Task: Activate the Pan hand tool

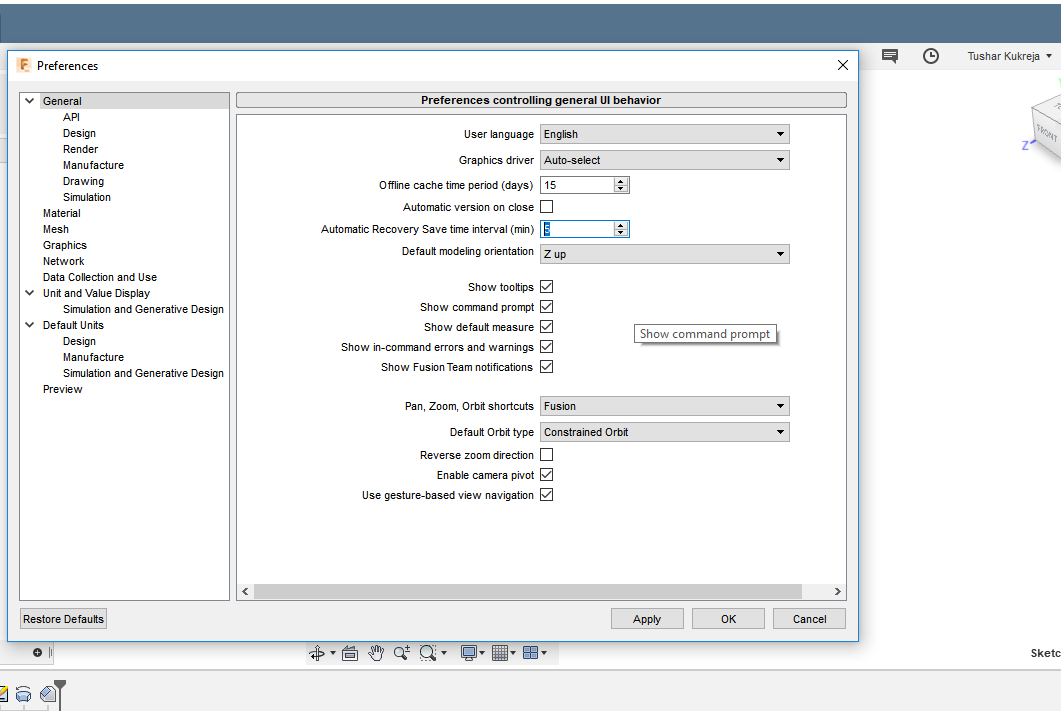Action: (376, 653)
